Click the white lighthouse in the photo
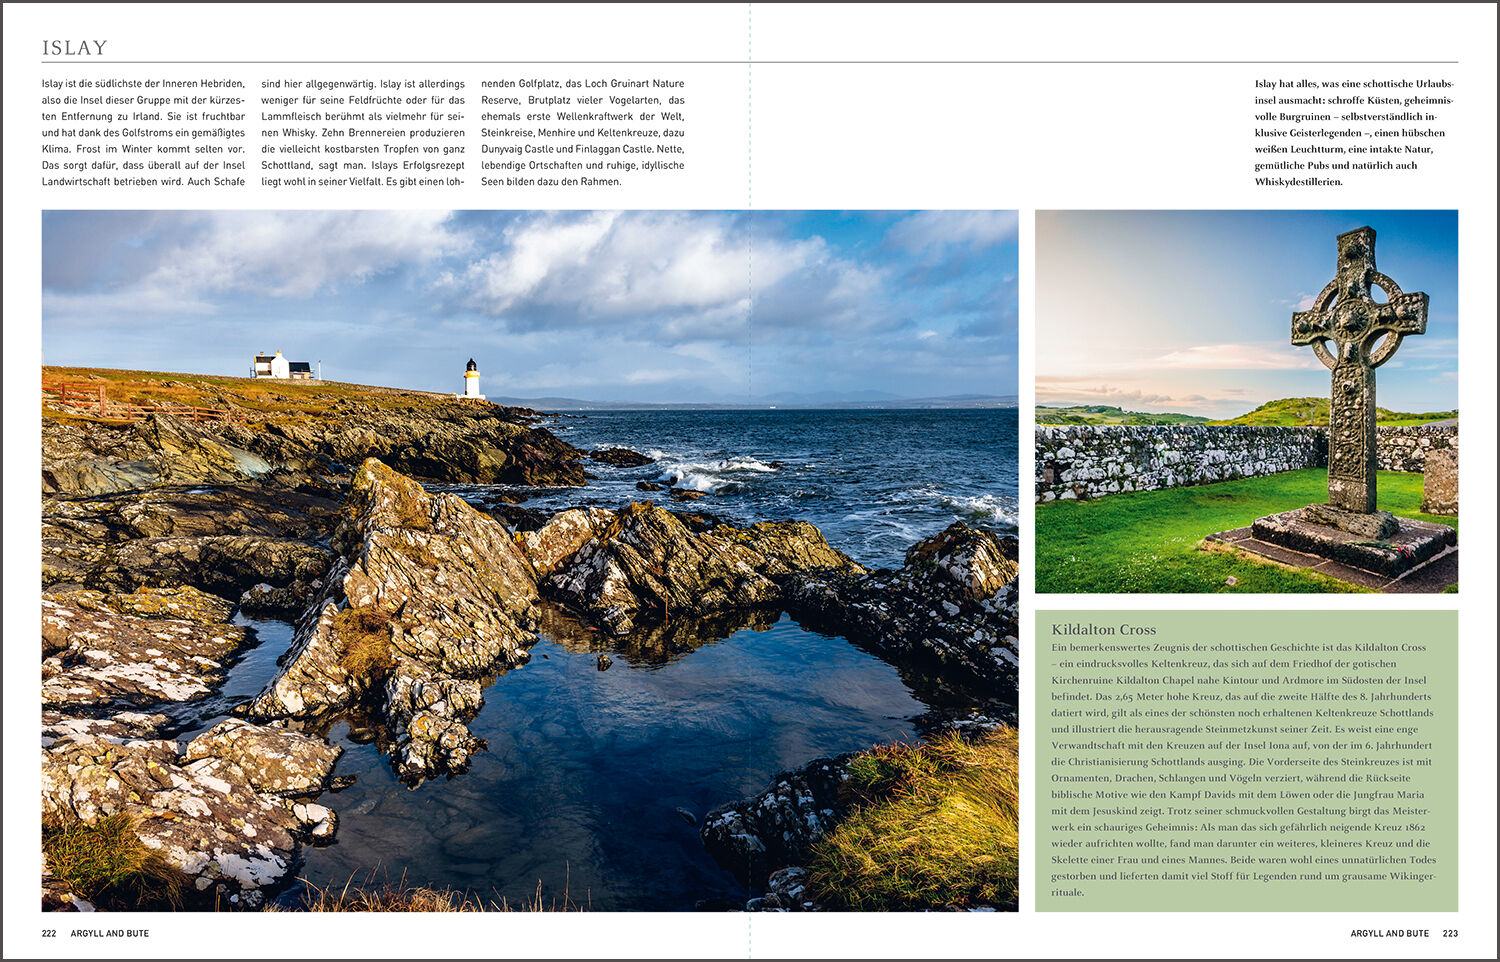Viewport: 1500px width, 962px height. click(471, 379)
